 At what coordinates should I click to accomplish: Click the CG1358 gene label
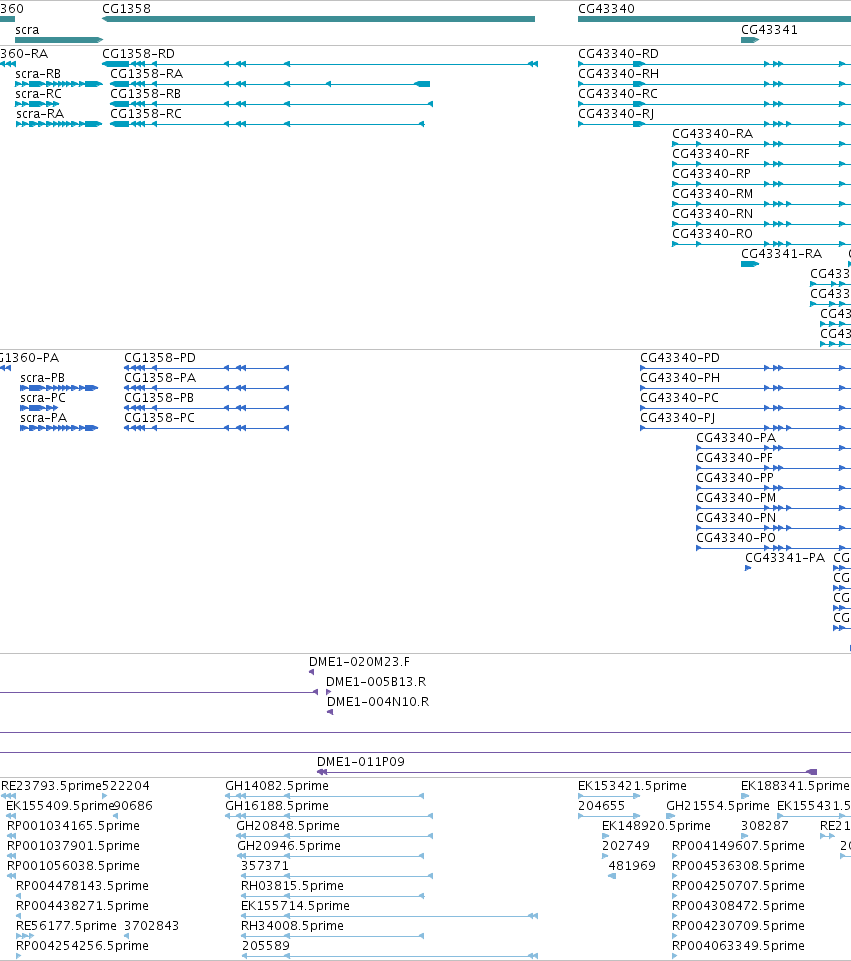(x=126, y=9)
